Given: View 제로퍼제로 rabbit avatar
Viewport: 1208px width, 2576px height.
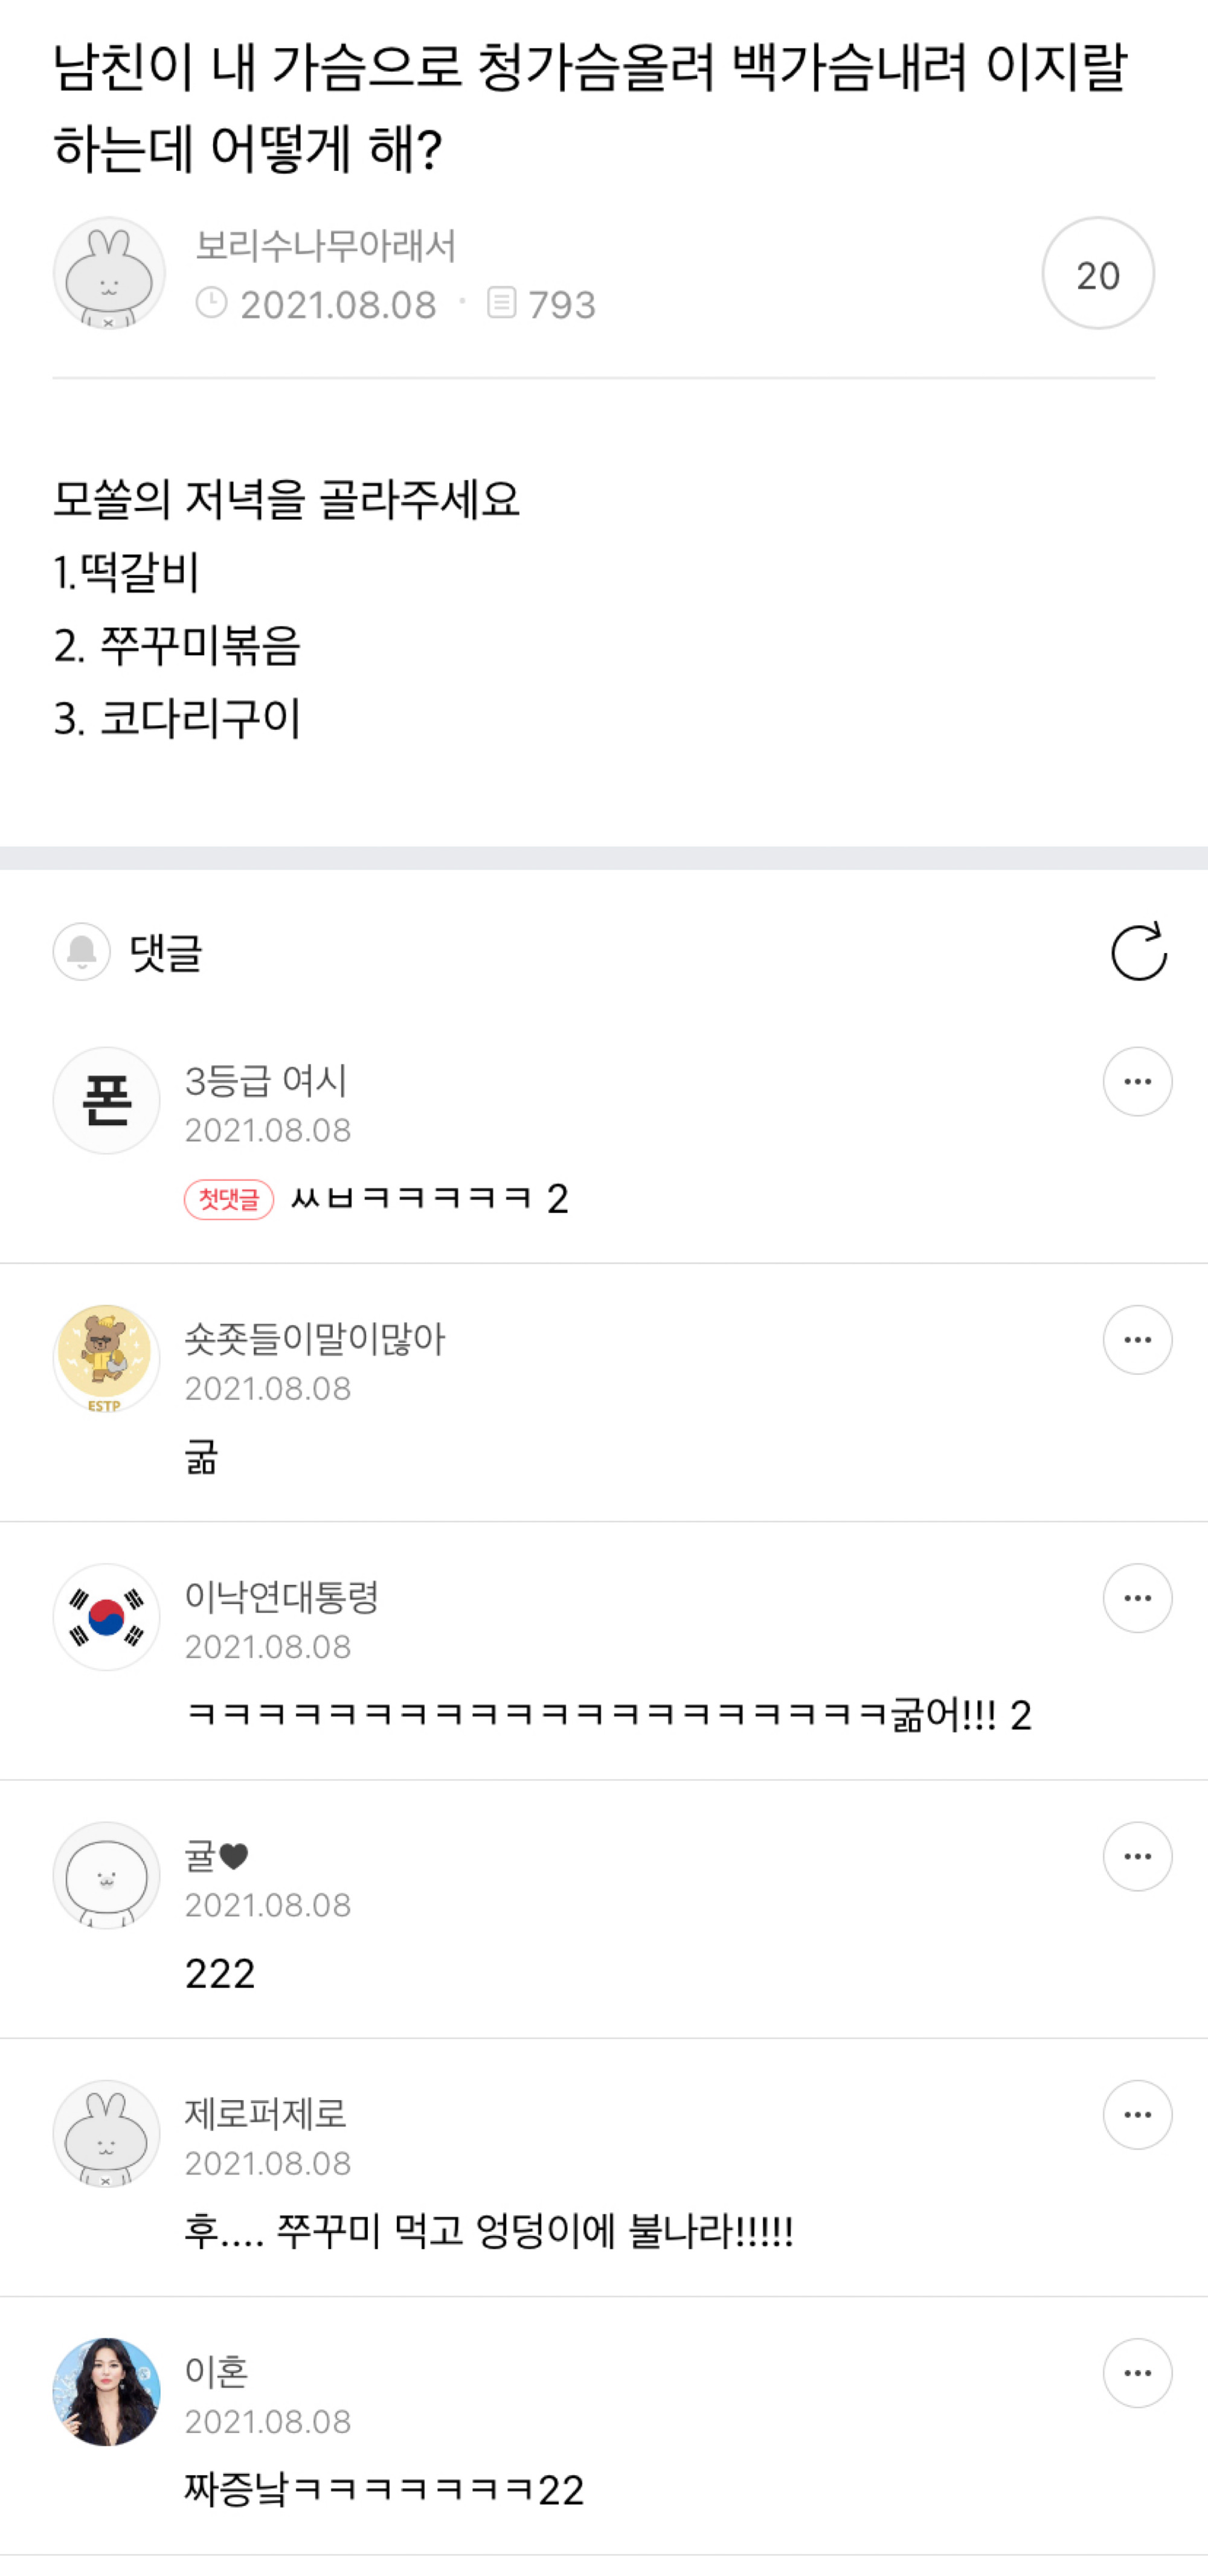Looking at the screenshot, I should tap(106, 2134).
